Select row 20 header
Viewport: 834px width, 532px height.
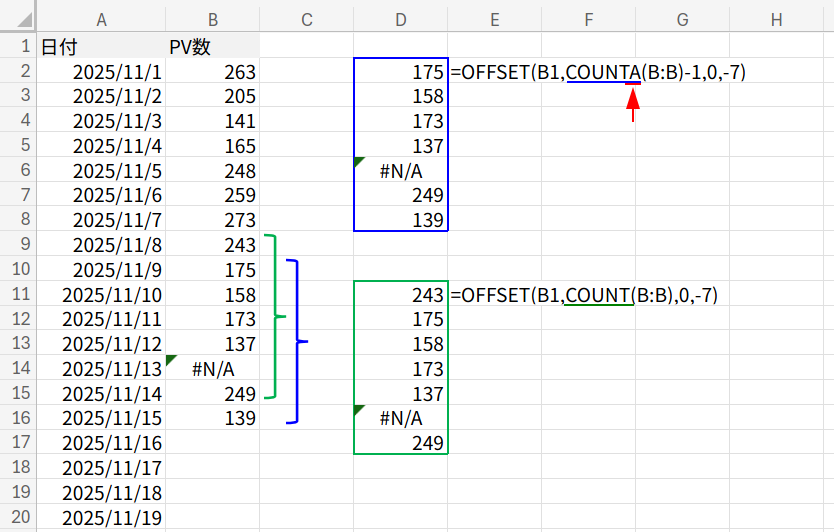18,517
